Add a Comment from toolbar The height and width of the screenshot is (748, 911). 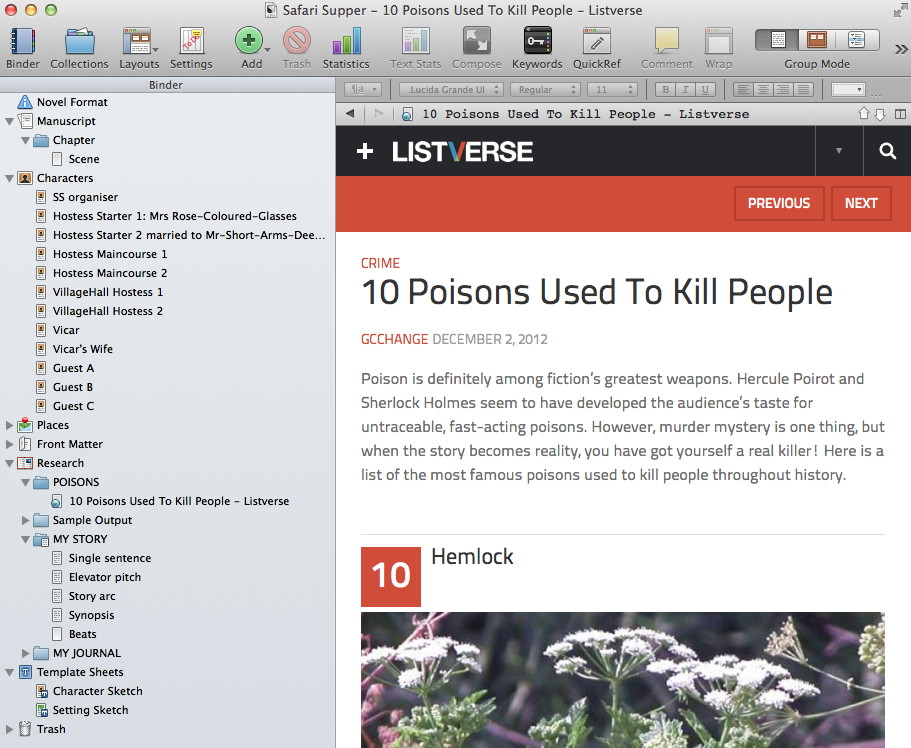click(666, 42)
